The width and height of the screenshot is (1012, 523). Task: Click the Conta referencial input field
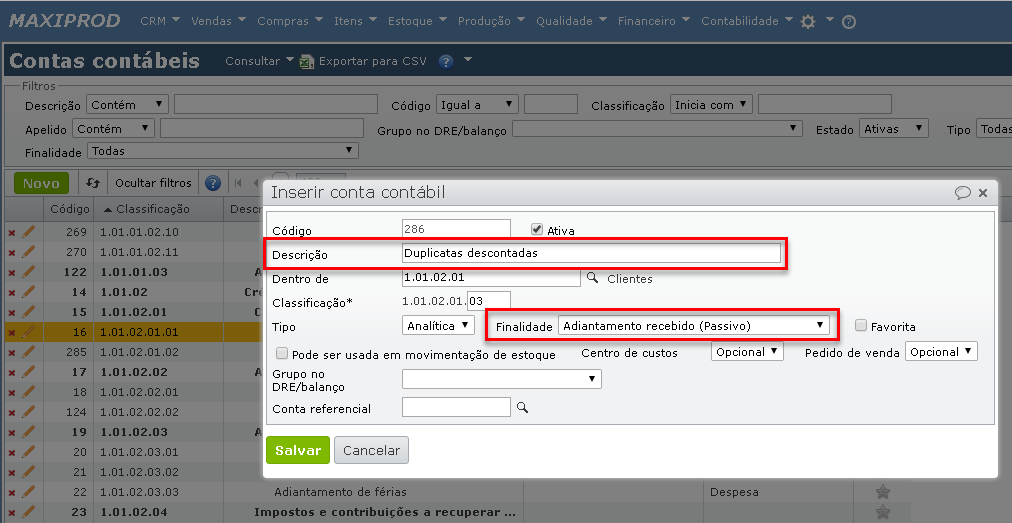456,407
